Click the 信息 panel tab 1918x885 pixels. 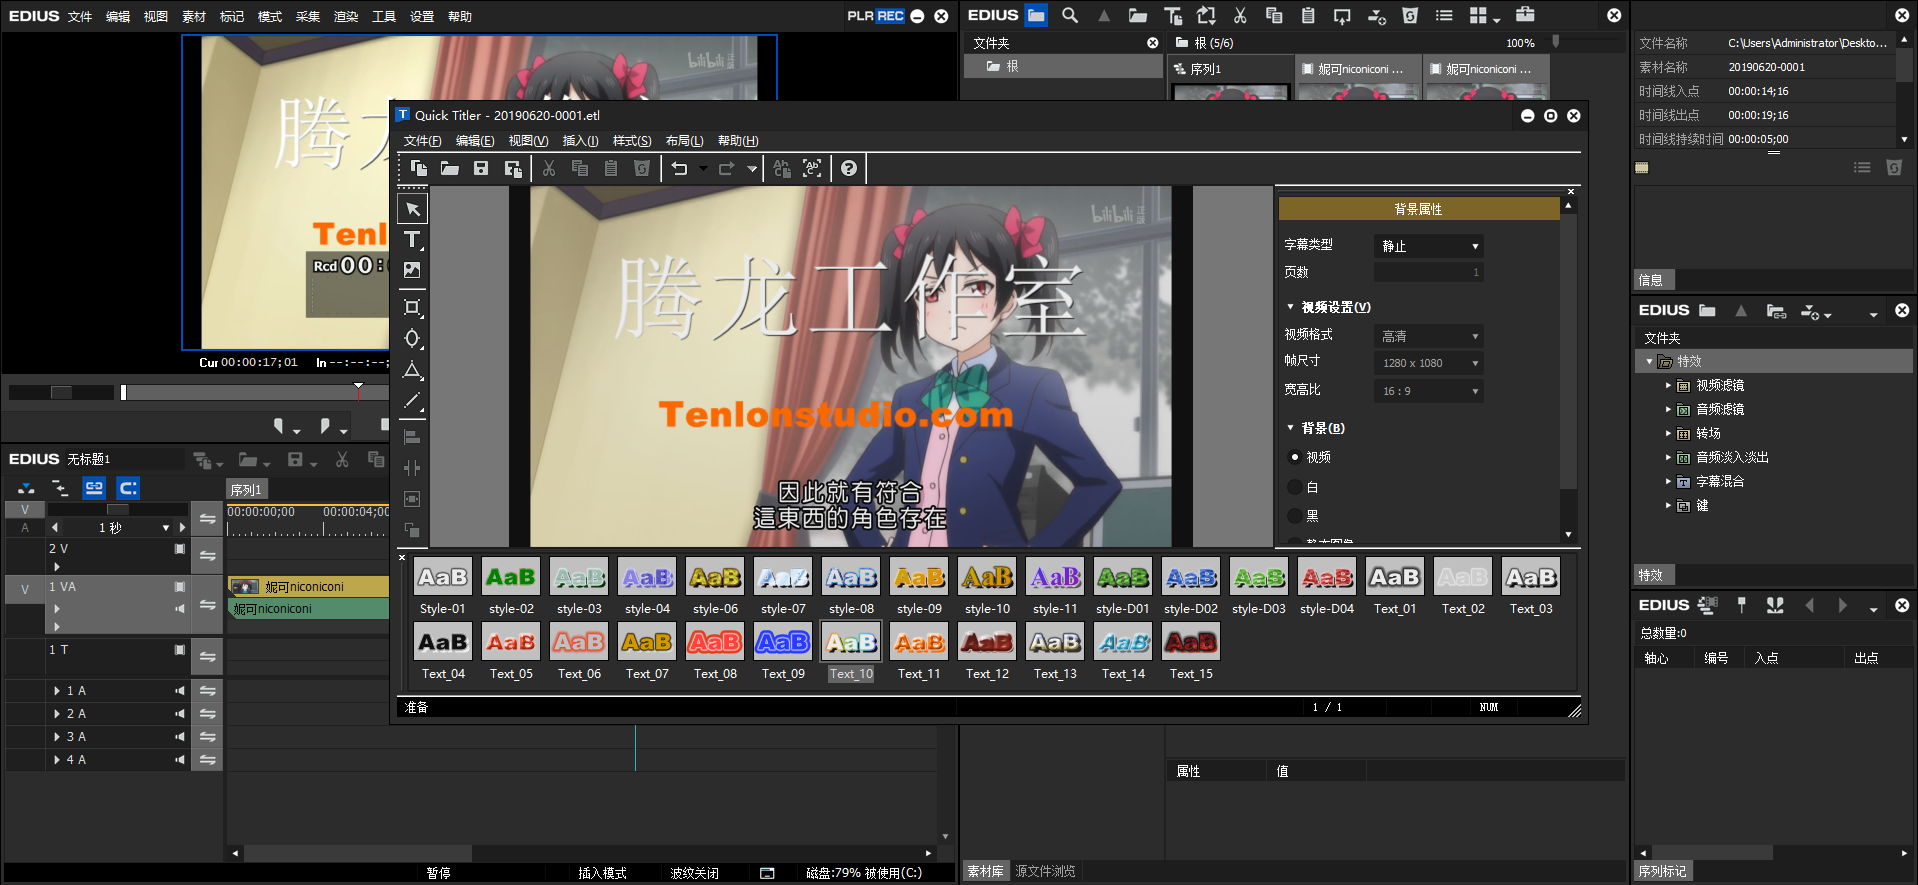tap(1652, 280)
